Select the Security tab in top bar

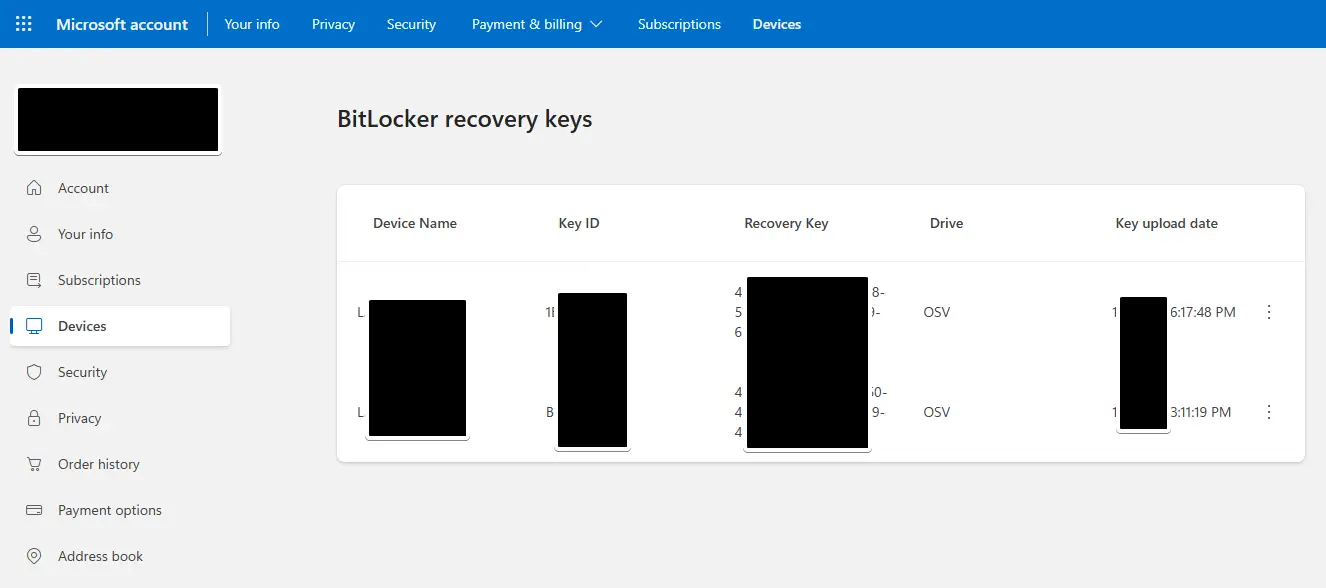411,24
